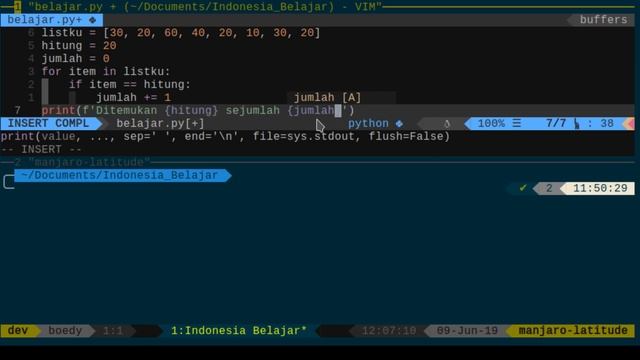640x360 pixels.
Task: Click the diamond icon next to python
Action: (399, 124)
